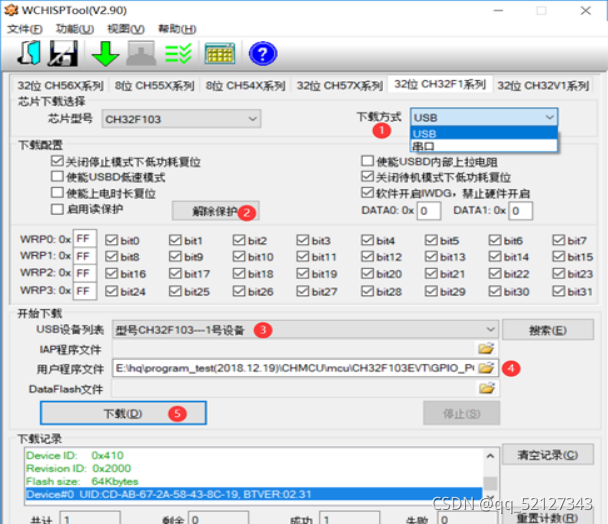This screenshot has width=608, height=524.
Task: Uncheck the bit15 checkbox
Action: tap(558, 256)
